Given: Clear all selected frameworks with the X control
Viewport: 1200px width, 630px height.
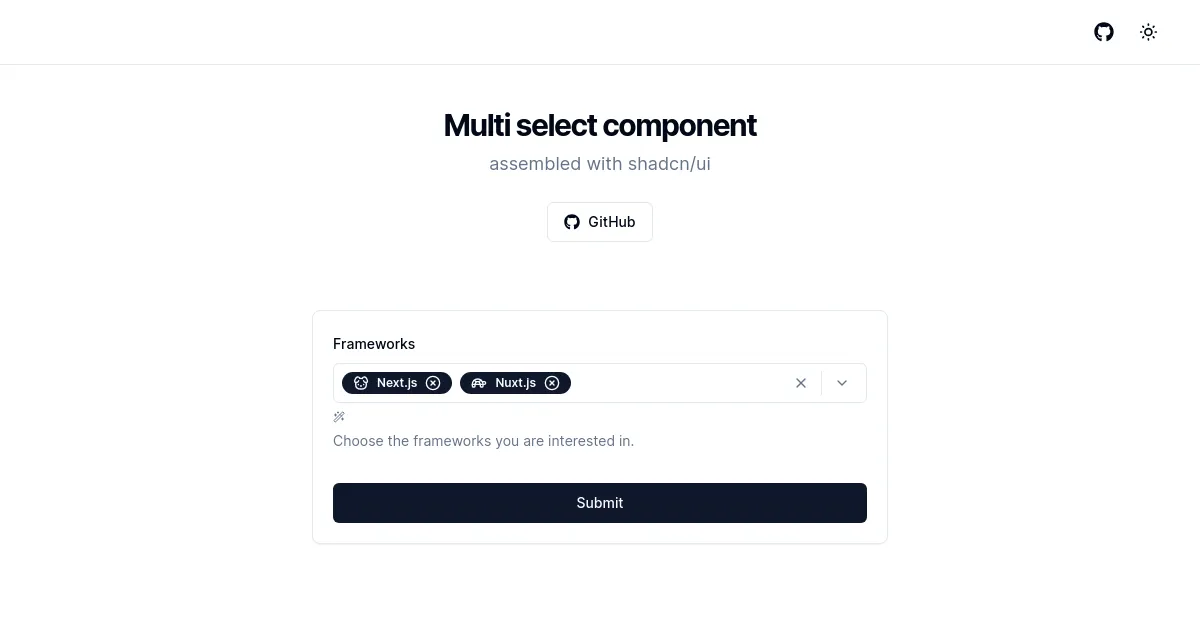Looking at the screenshot, I should 801,383.
